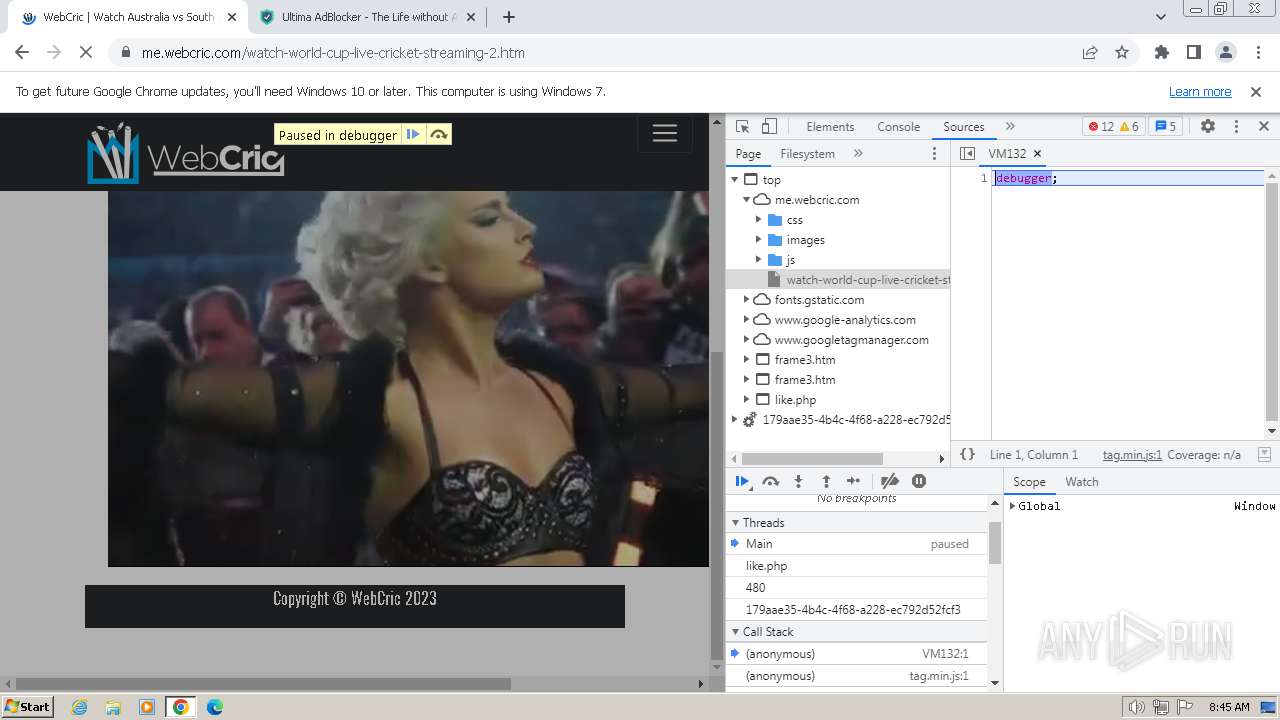Open Internet Explorer from the taskbar
This screenshot has height=720, width=1280.
click(80, 707)
